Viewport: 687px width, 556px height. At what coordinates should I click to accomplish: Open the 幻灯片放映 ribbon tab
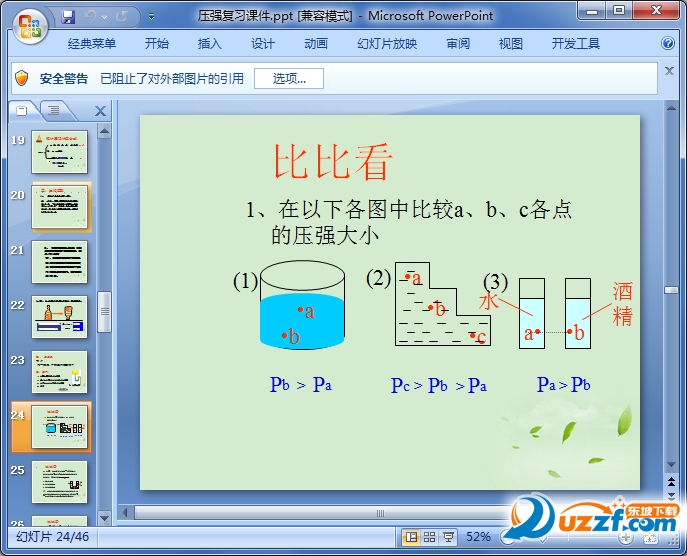tap(387, 43)
